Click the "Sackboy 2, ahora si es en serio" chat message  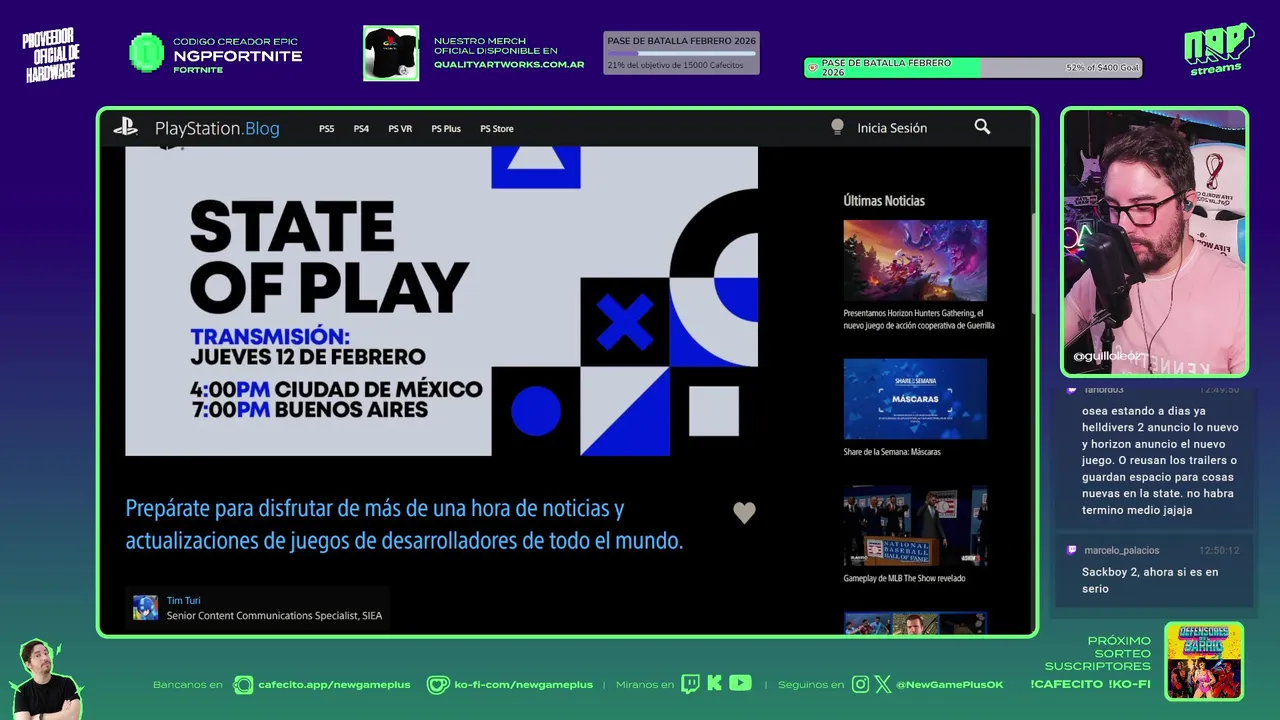click(x=1150, y=580)
